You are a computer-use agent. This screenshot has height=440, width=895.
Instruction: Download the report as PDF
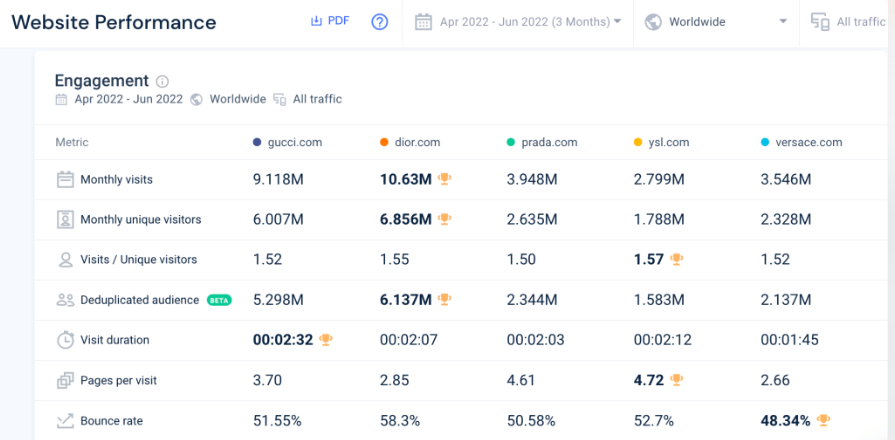pyautogui.click(x=329, y=21)
